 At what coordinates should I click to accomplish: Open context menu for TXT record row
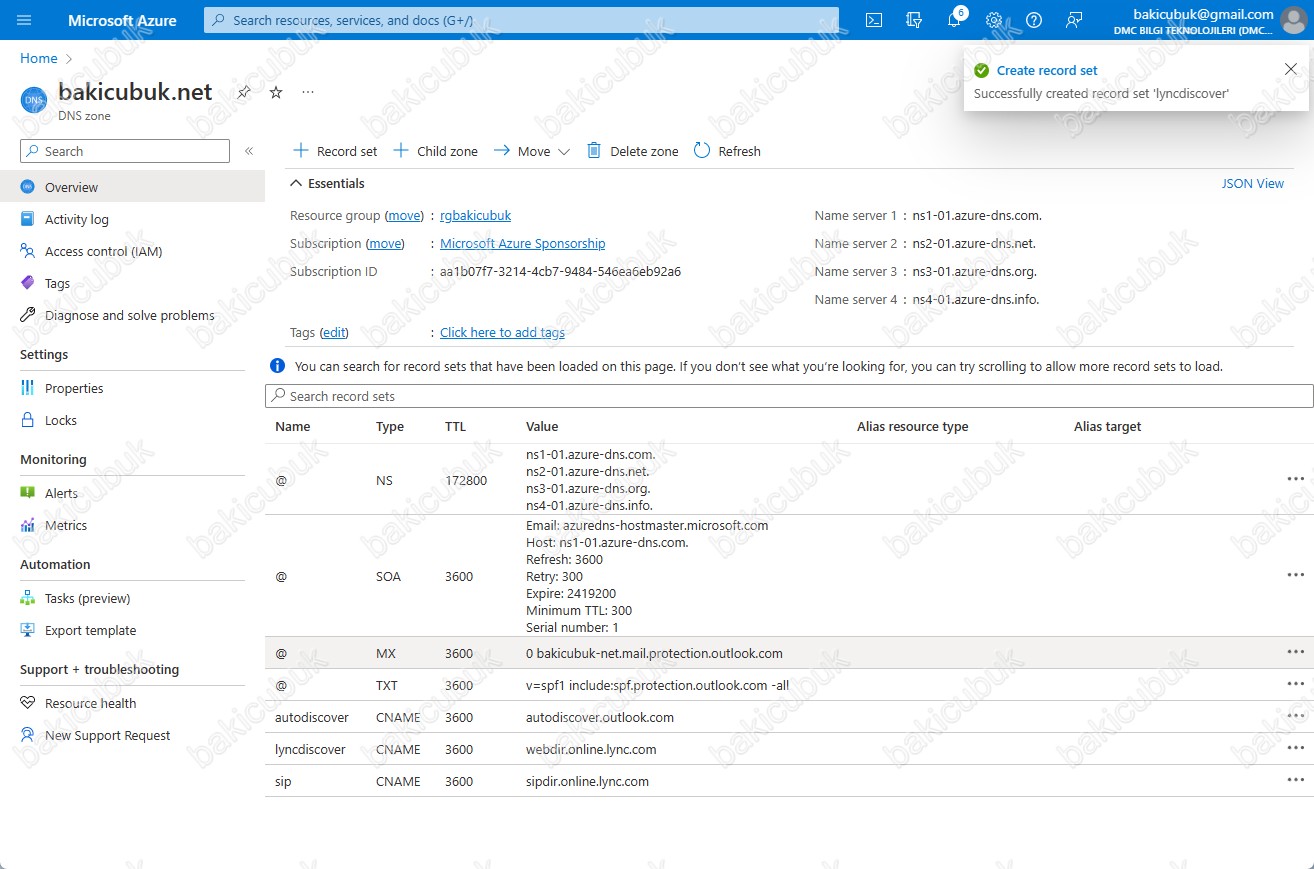pos(1296,684)
